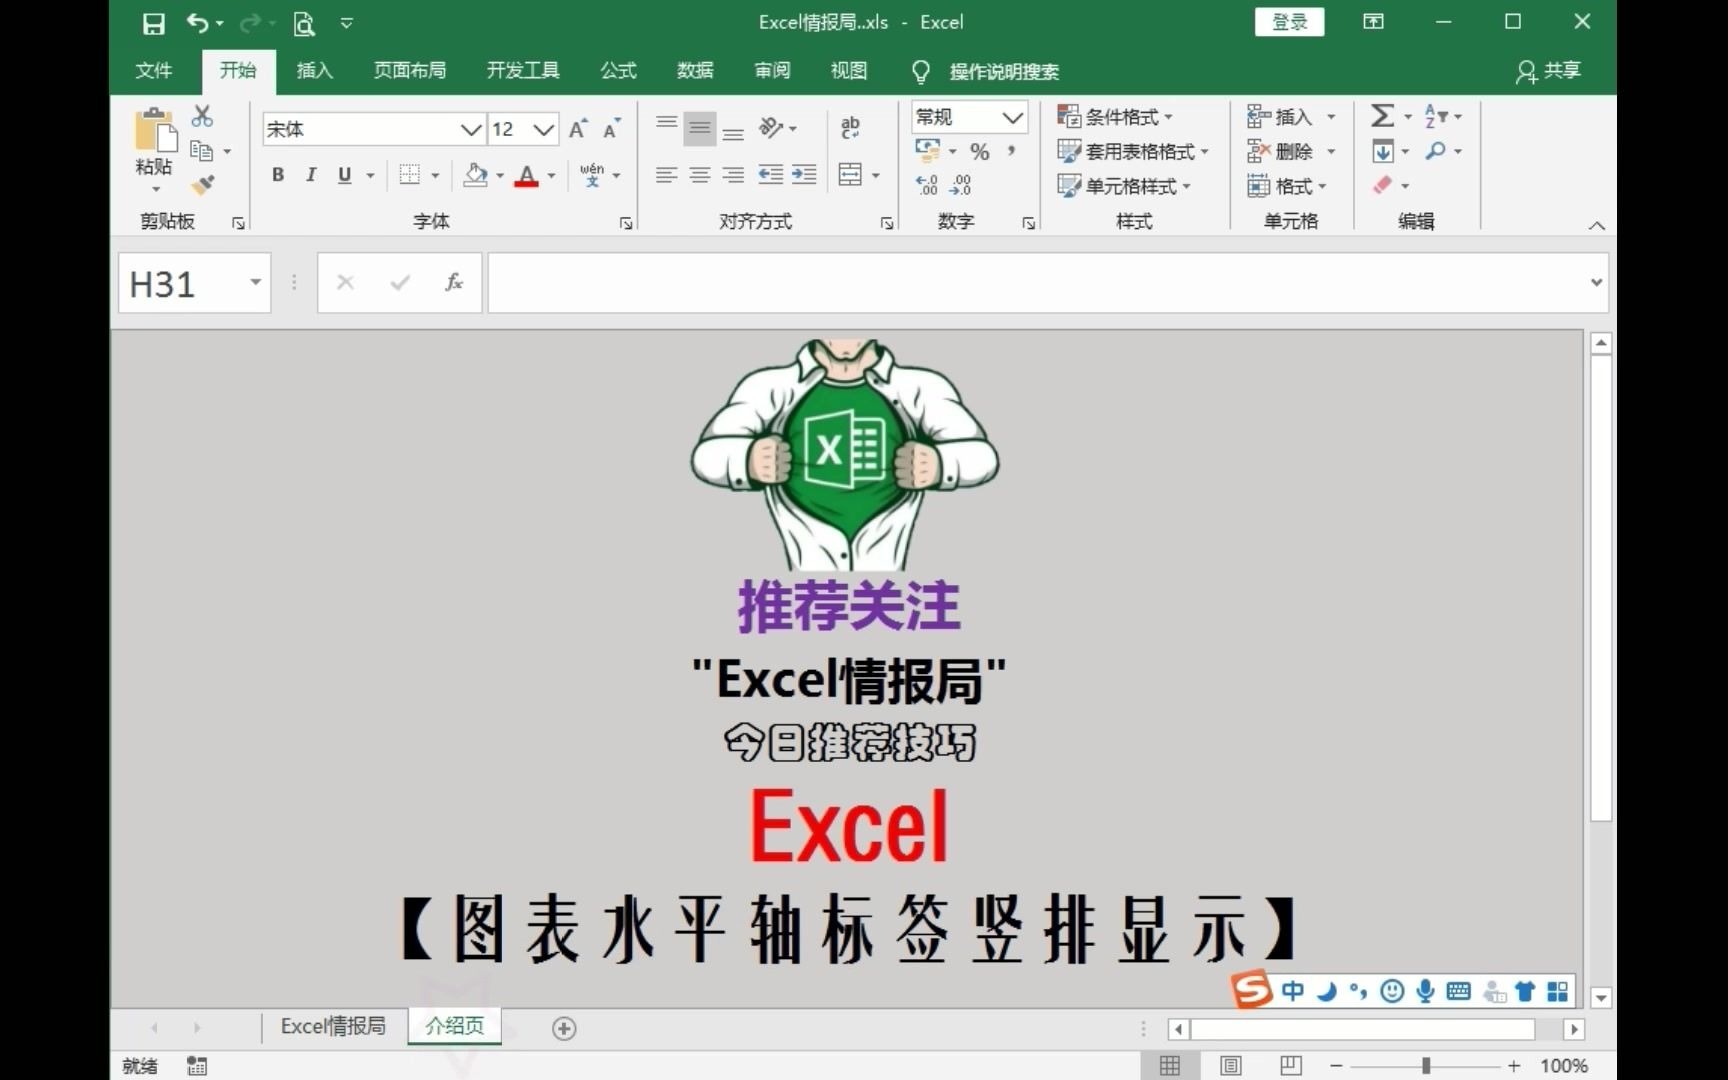Click the Fill down arrow icon
1728x1080 pixels.
[1383, 151]
